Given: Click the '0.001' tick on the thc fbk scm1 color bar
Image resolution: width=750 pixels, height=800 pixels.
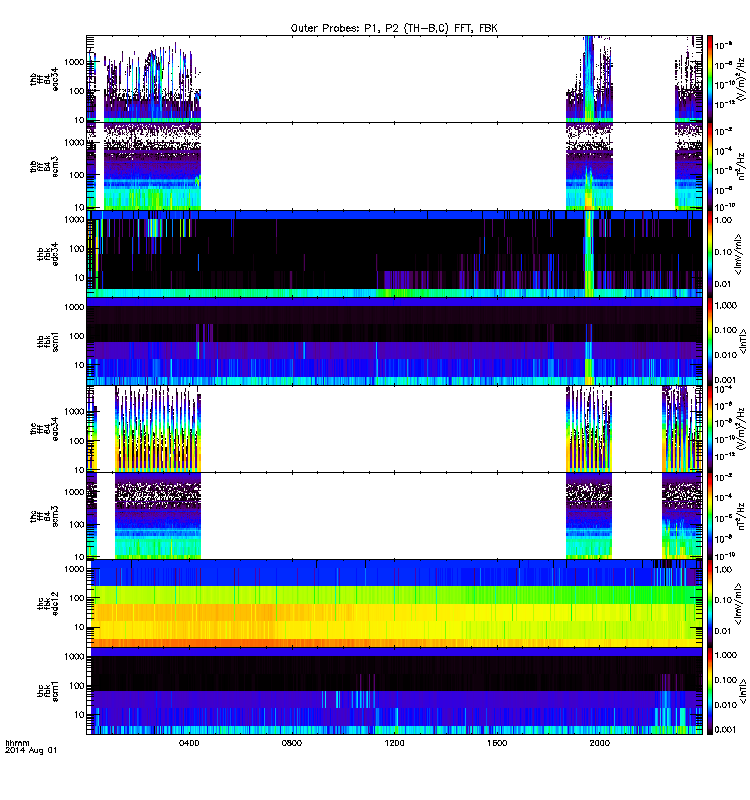Looking at the screenshot, I should 726,730.
